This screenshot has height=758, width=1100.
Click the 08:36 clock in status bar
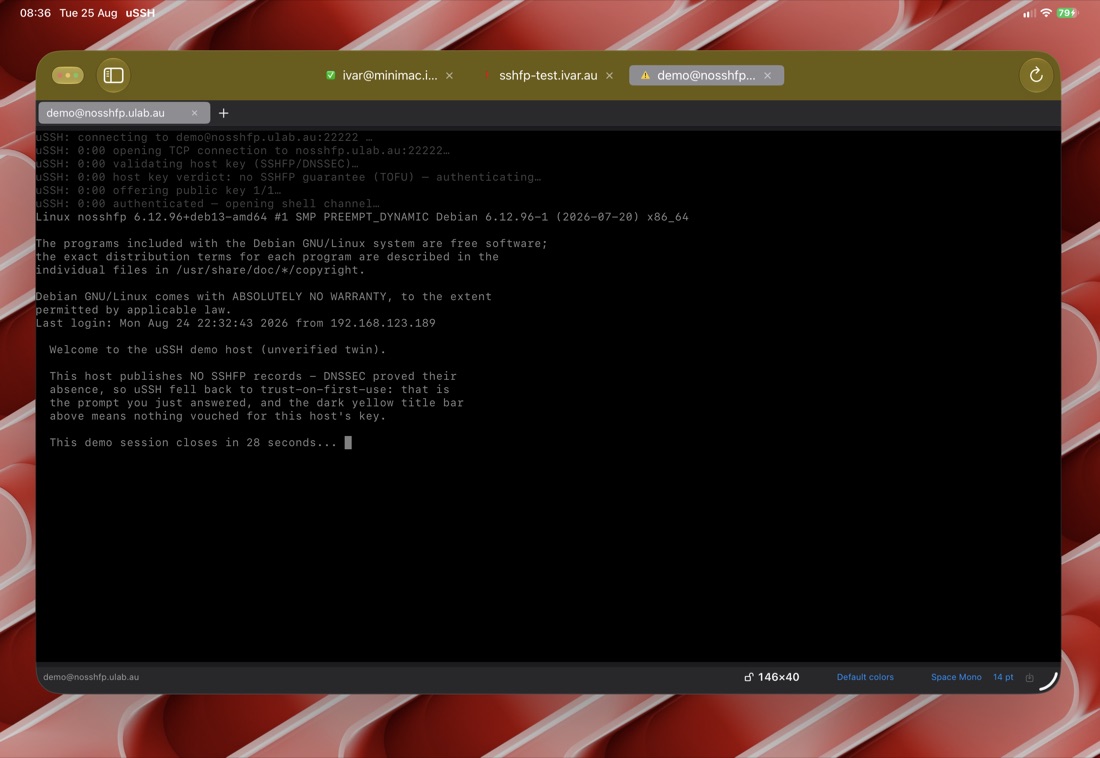[x=35, y=13]
